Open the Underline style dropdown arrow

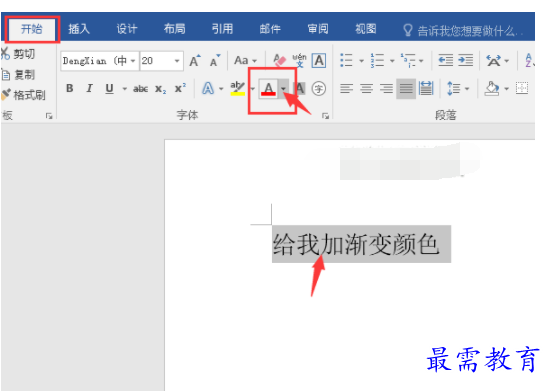coord(124,89)
